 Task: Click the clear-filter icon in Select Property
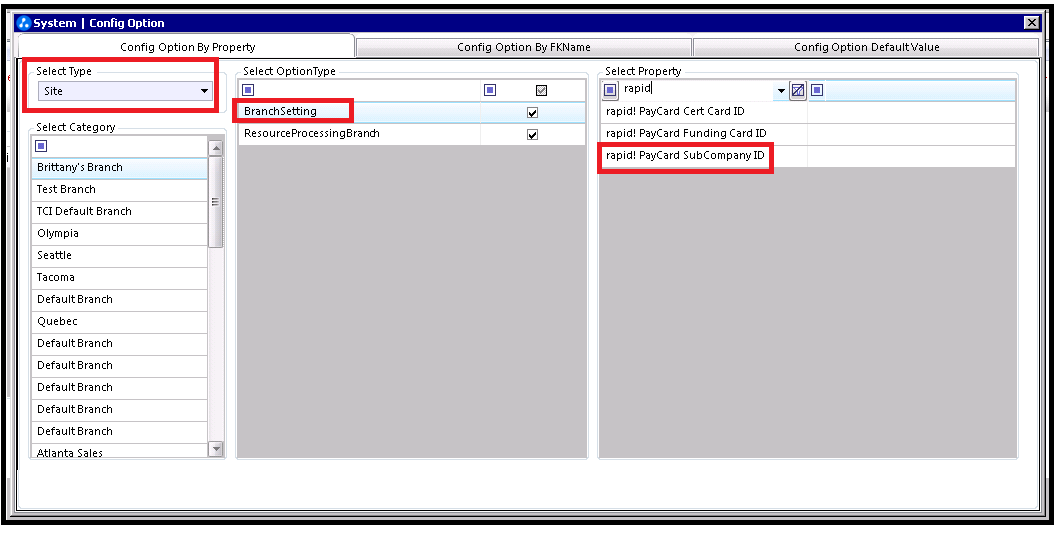tap(797, 90)
